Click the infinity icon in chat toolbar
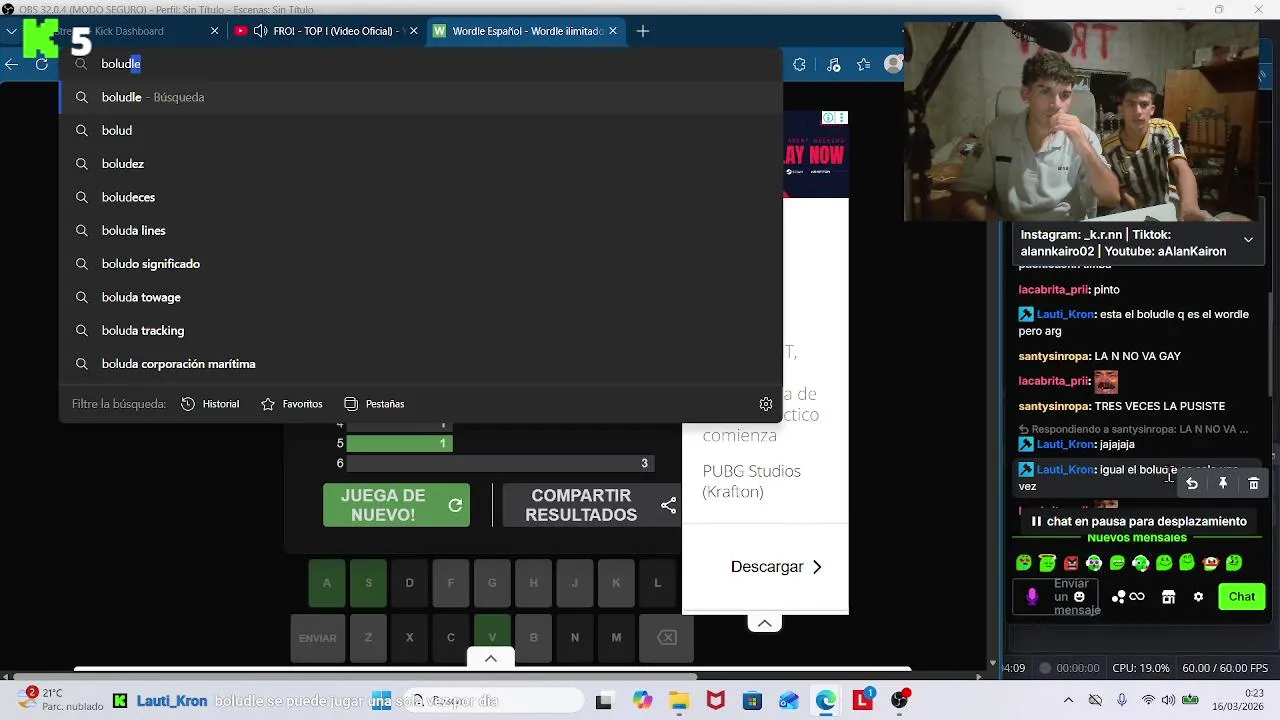This screenshot has height=720, width=1280. click(x=1137, y=597)
